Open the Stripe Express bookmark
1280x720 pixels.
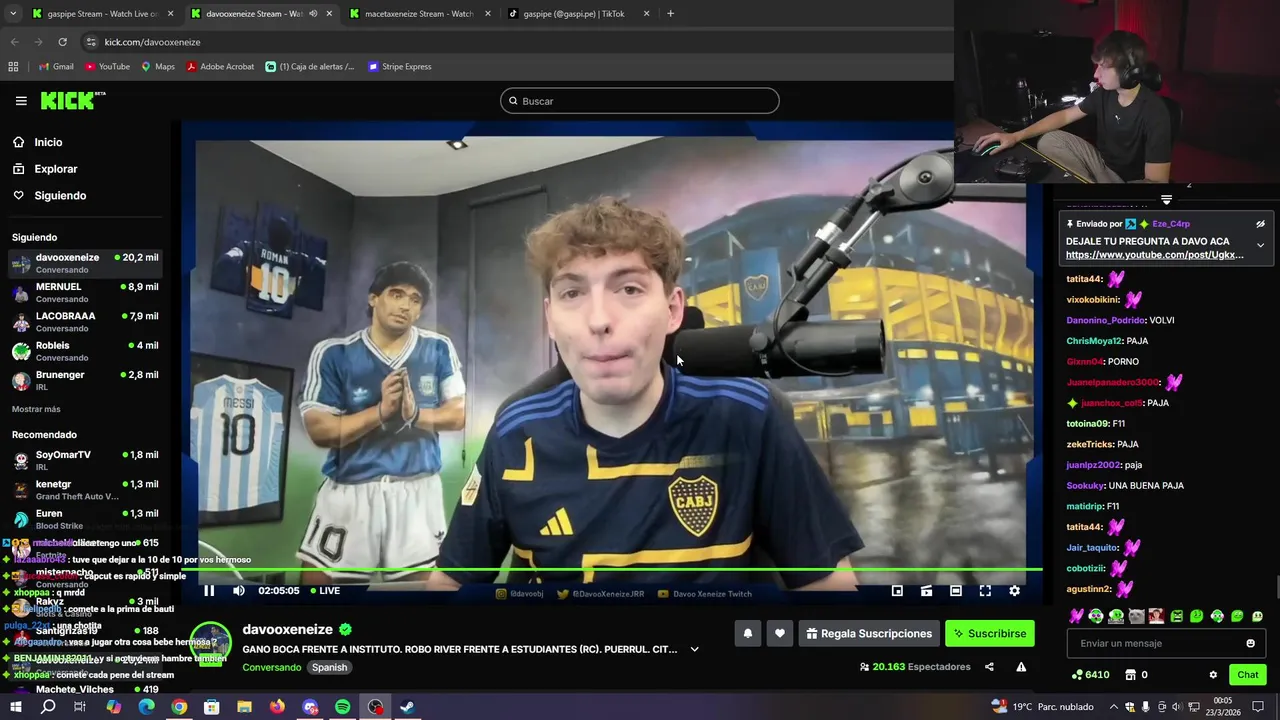(399, 67)
